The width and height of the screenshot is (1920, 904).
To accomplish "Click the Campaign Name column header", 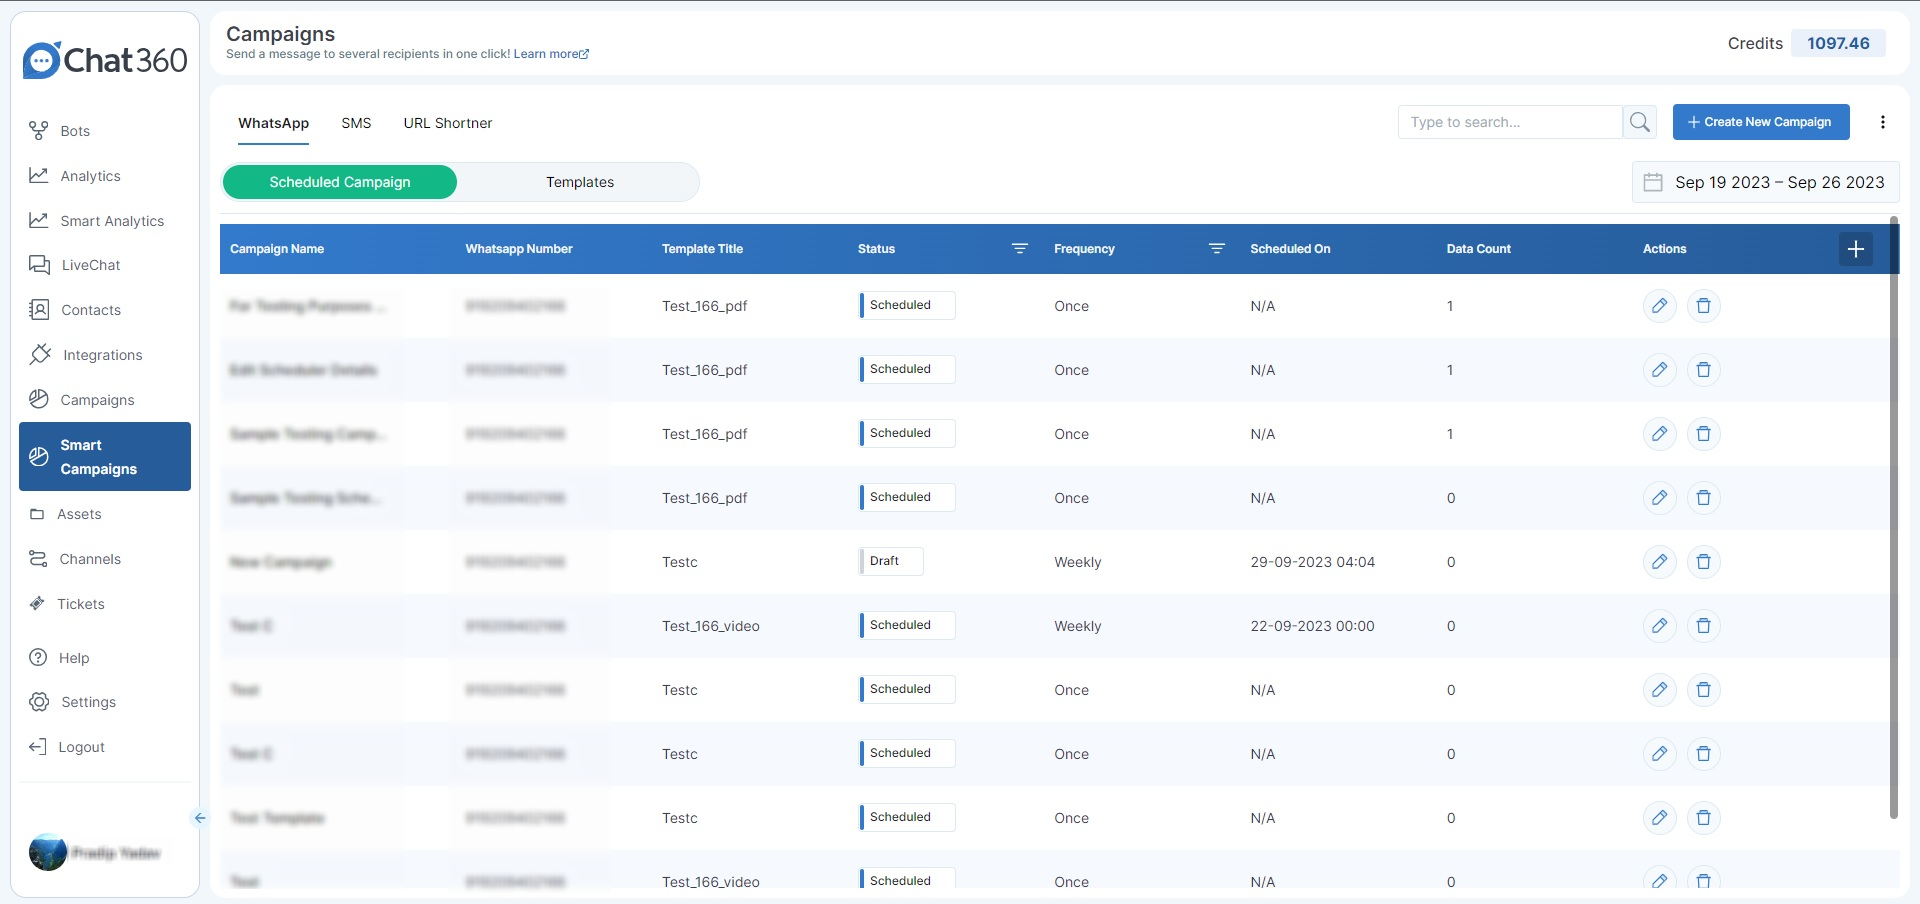I will click(x=277, y=249).
